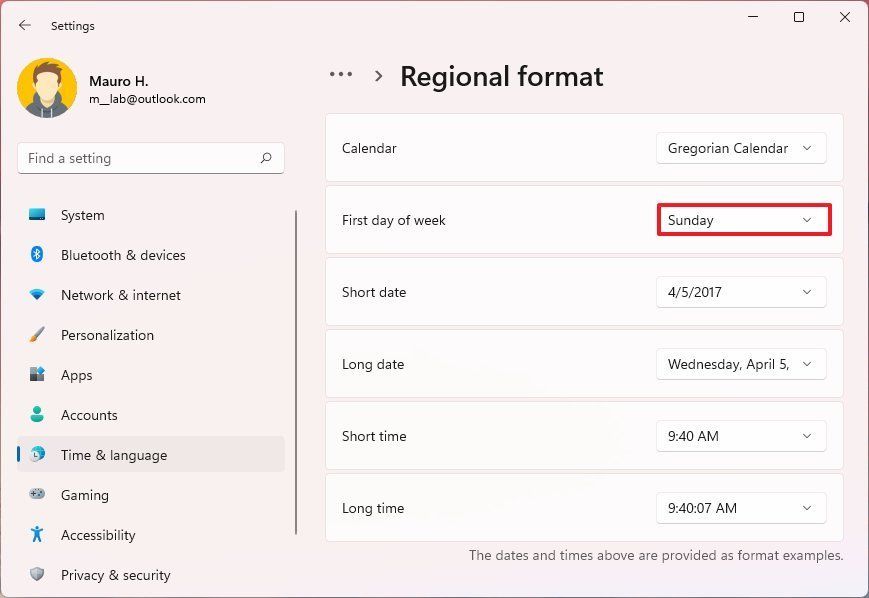Open the Accounts settings
The height and width of the screenshot is (598, 869).
pos(89,415)
